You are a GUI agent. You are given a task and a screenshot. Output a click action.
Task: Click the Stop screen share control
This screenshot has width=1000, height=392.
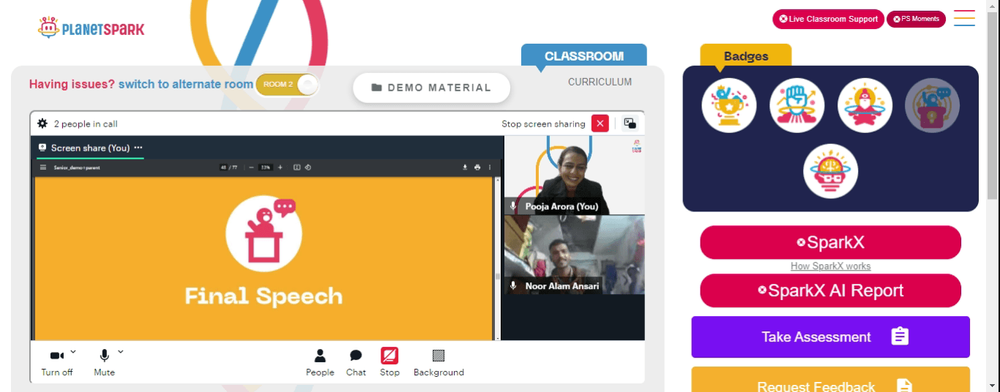point(390,362)
